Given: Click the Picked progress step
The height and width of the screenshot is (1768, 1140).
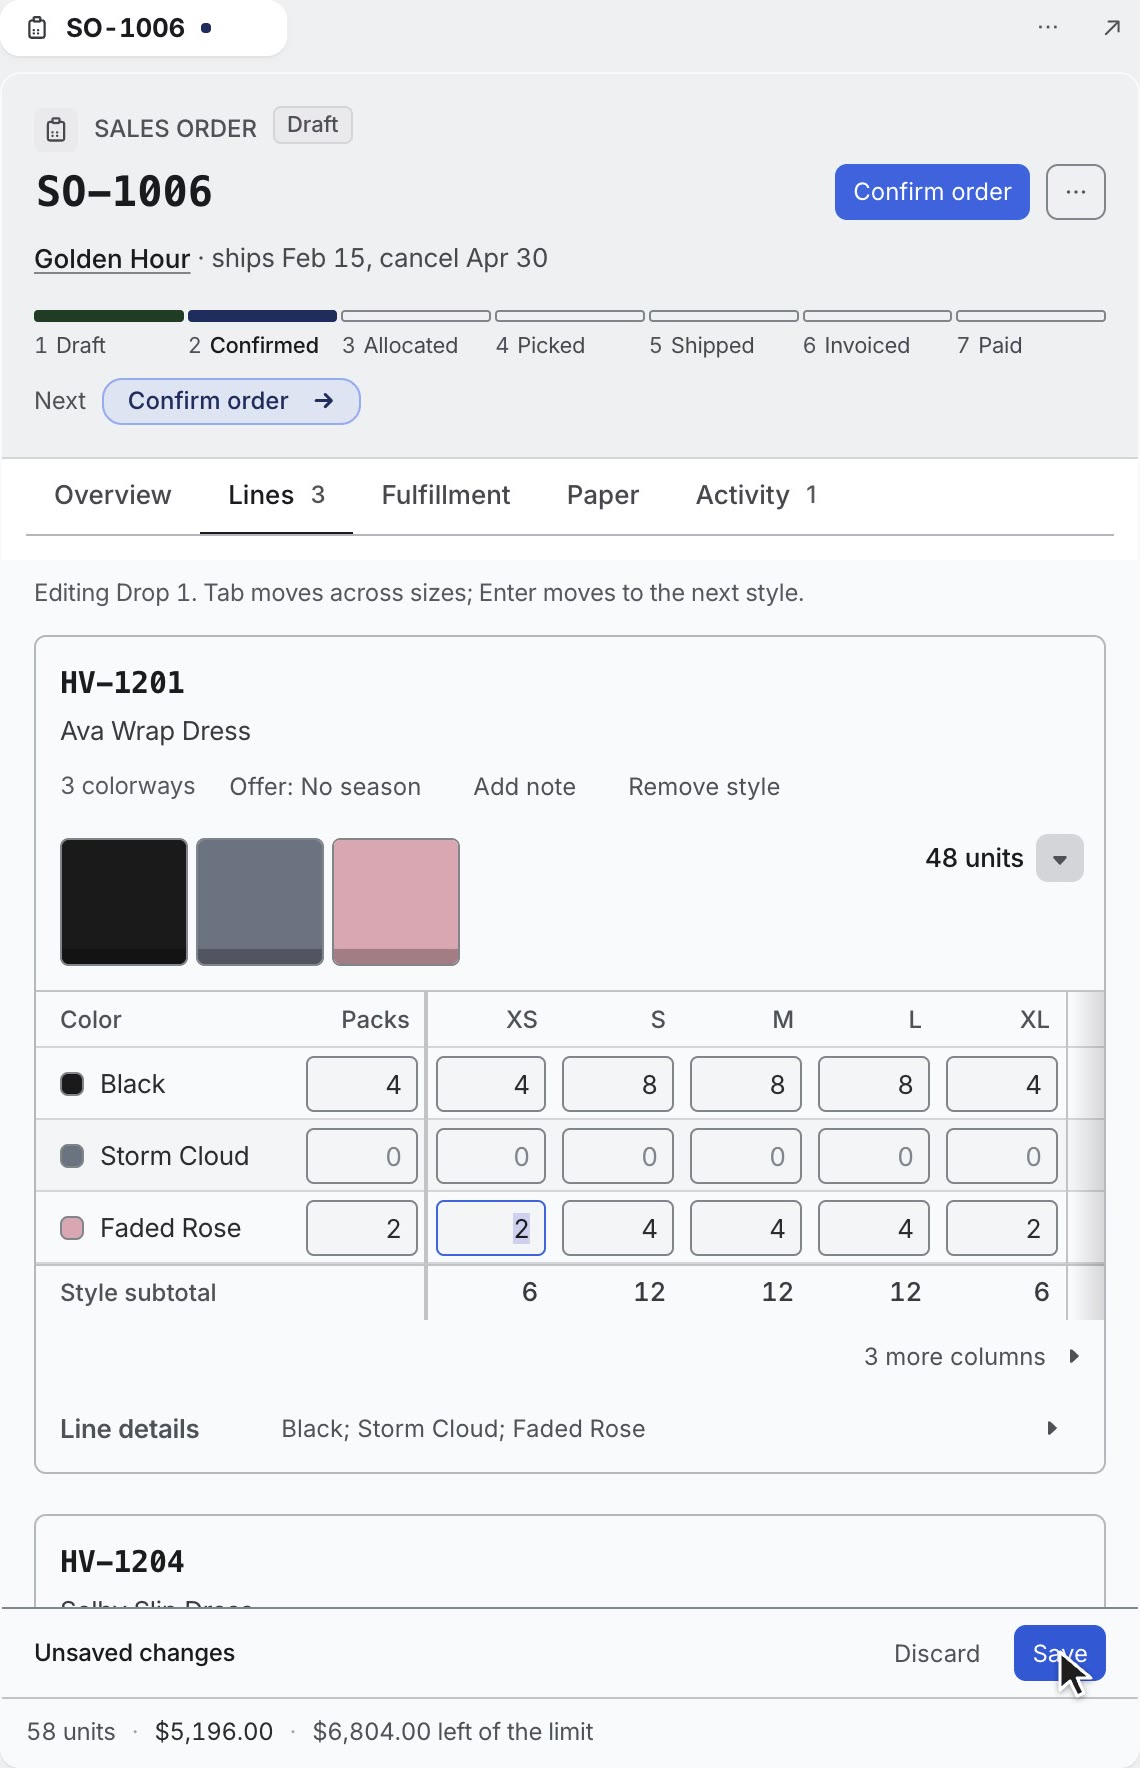Looking at the screenshot, I should tap(570, 334).
